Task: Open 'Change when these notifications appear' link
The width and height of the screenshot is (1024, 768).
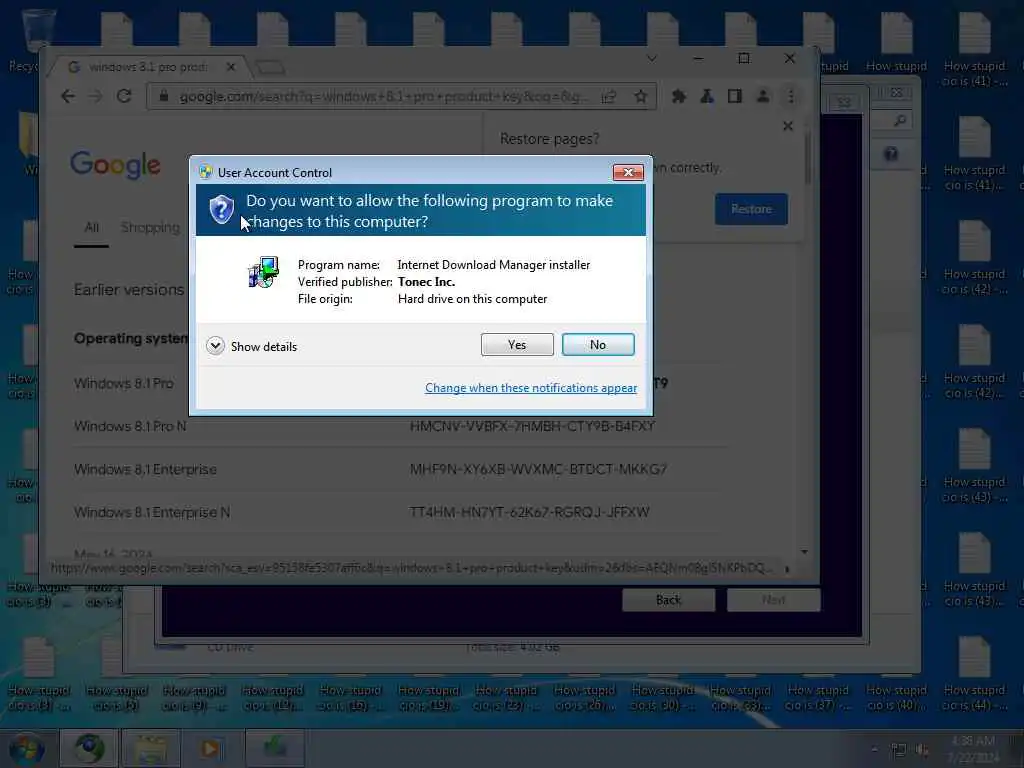Action: pyautogui.click(x=531, y=388)
